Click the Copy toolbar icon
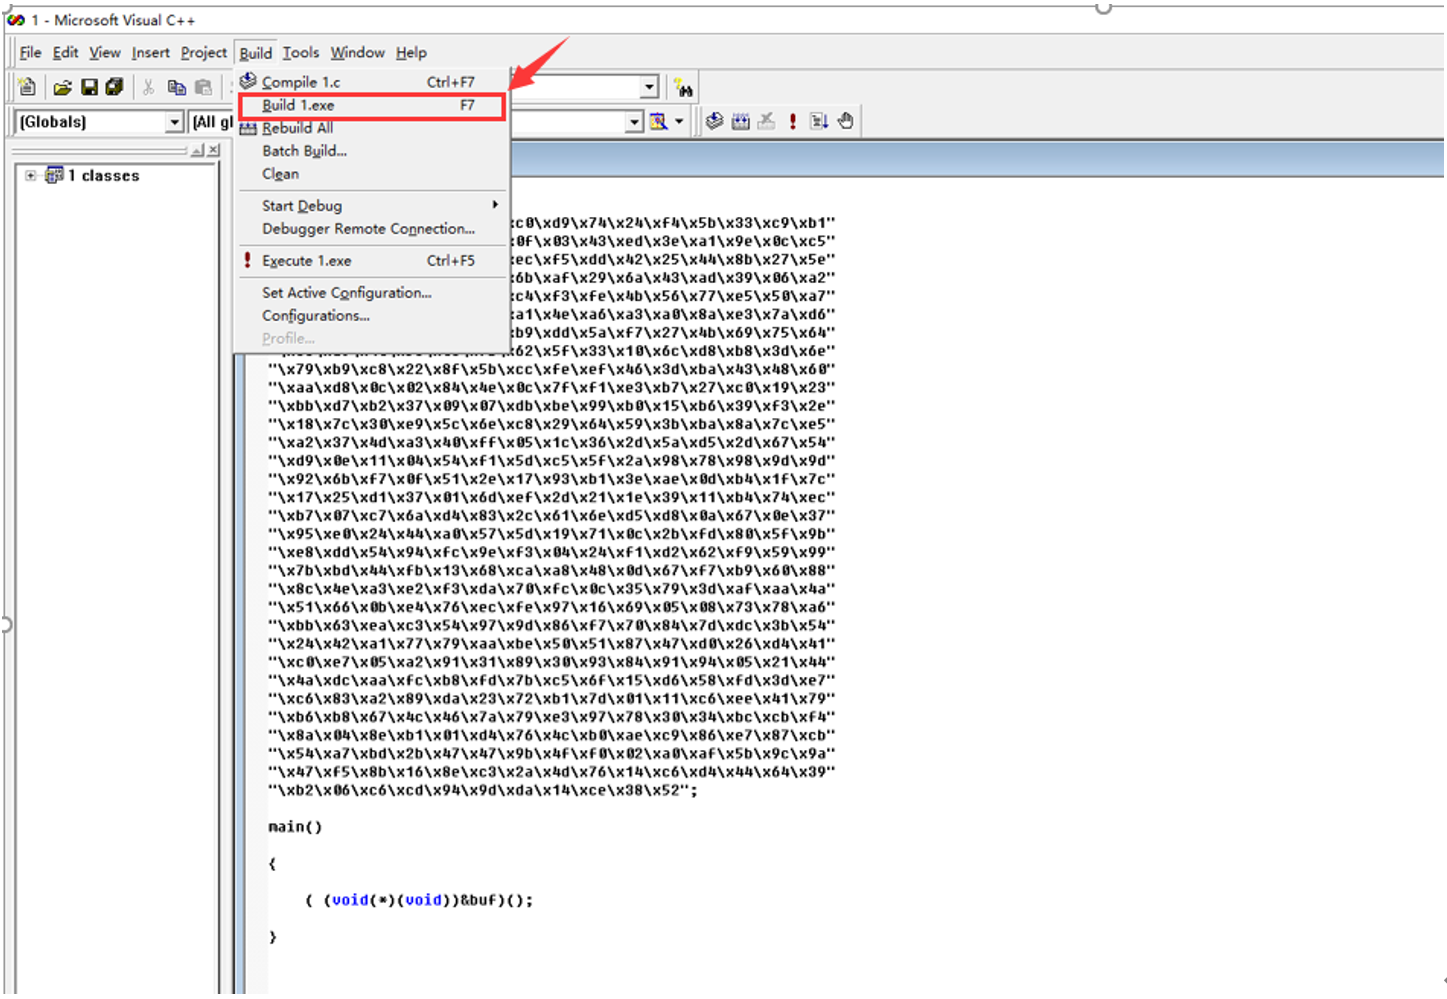This screenshot has height=999, width=1447. pos(177,88)
